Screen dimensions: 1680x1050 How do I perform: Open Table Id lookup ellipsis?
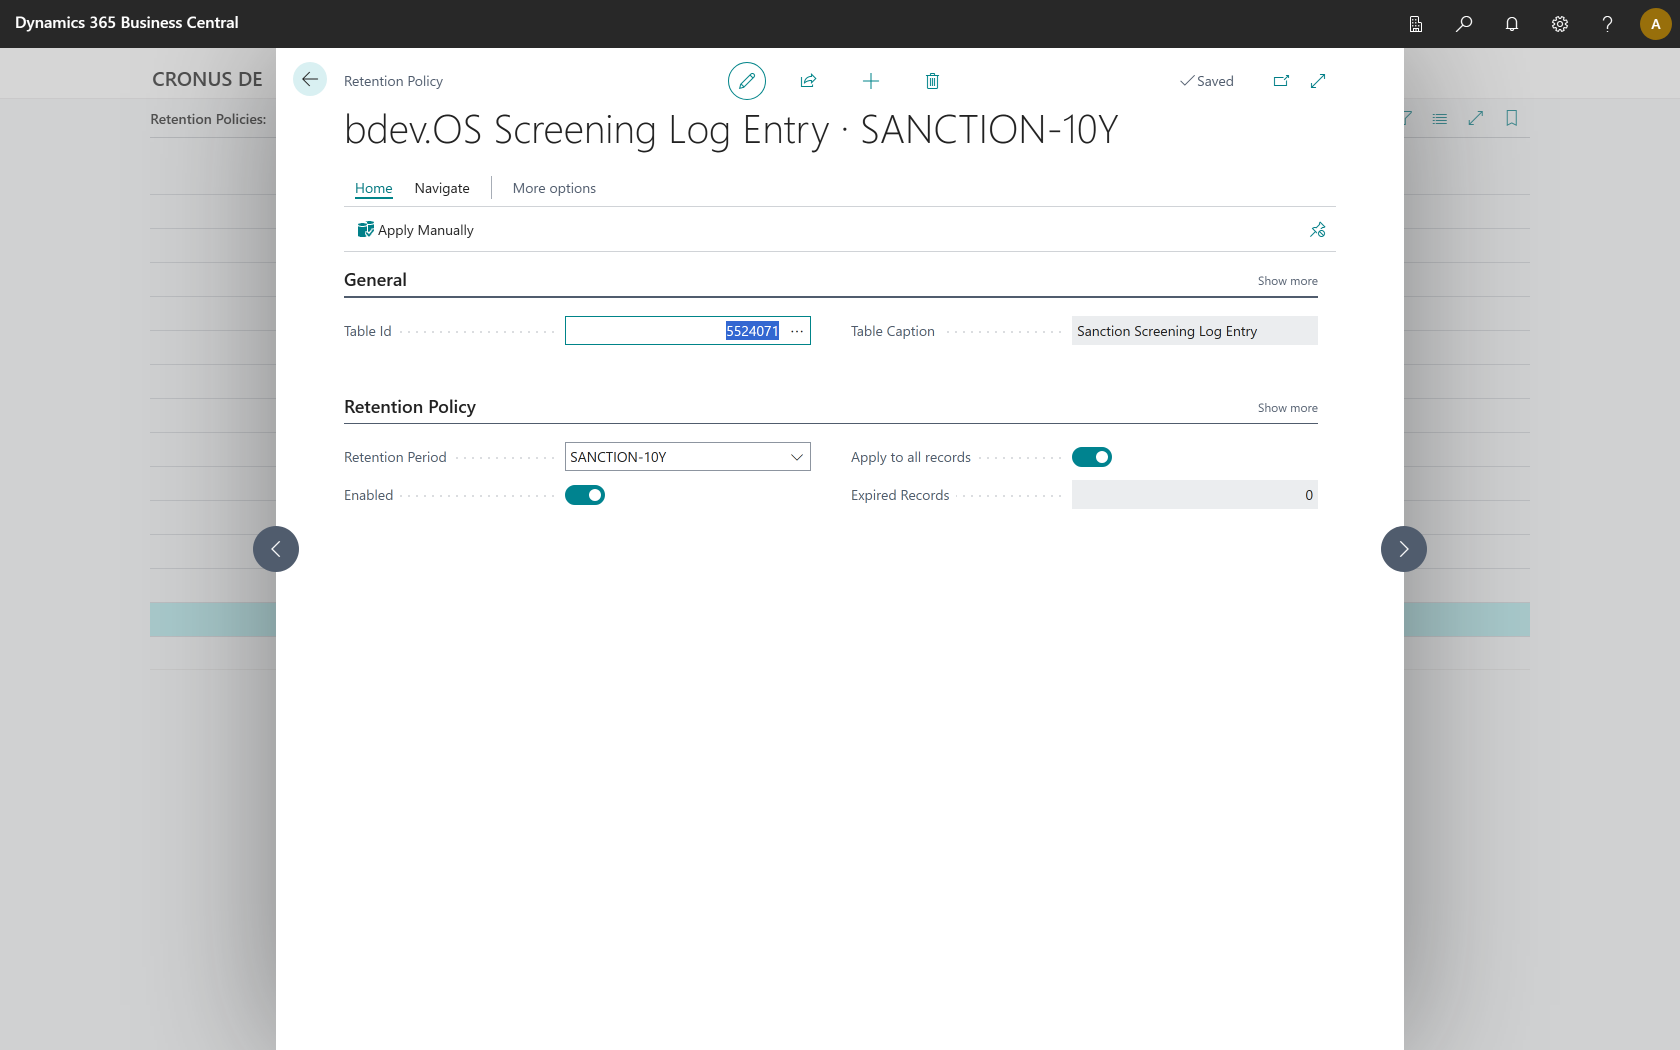coord(797,331)
